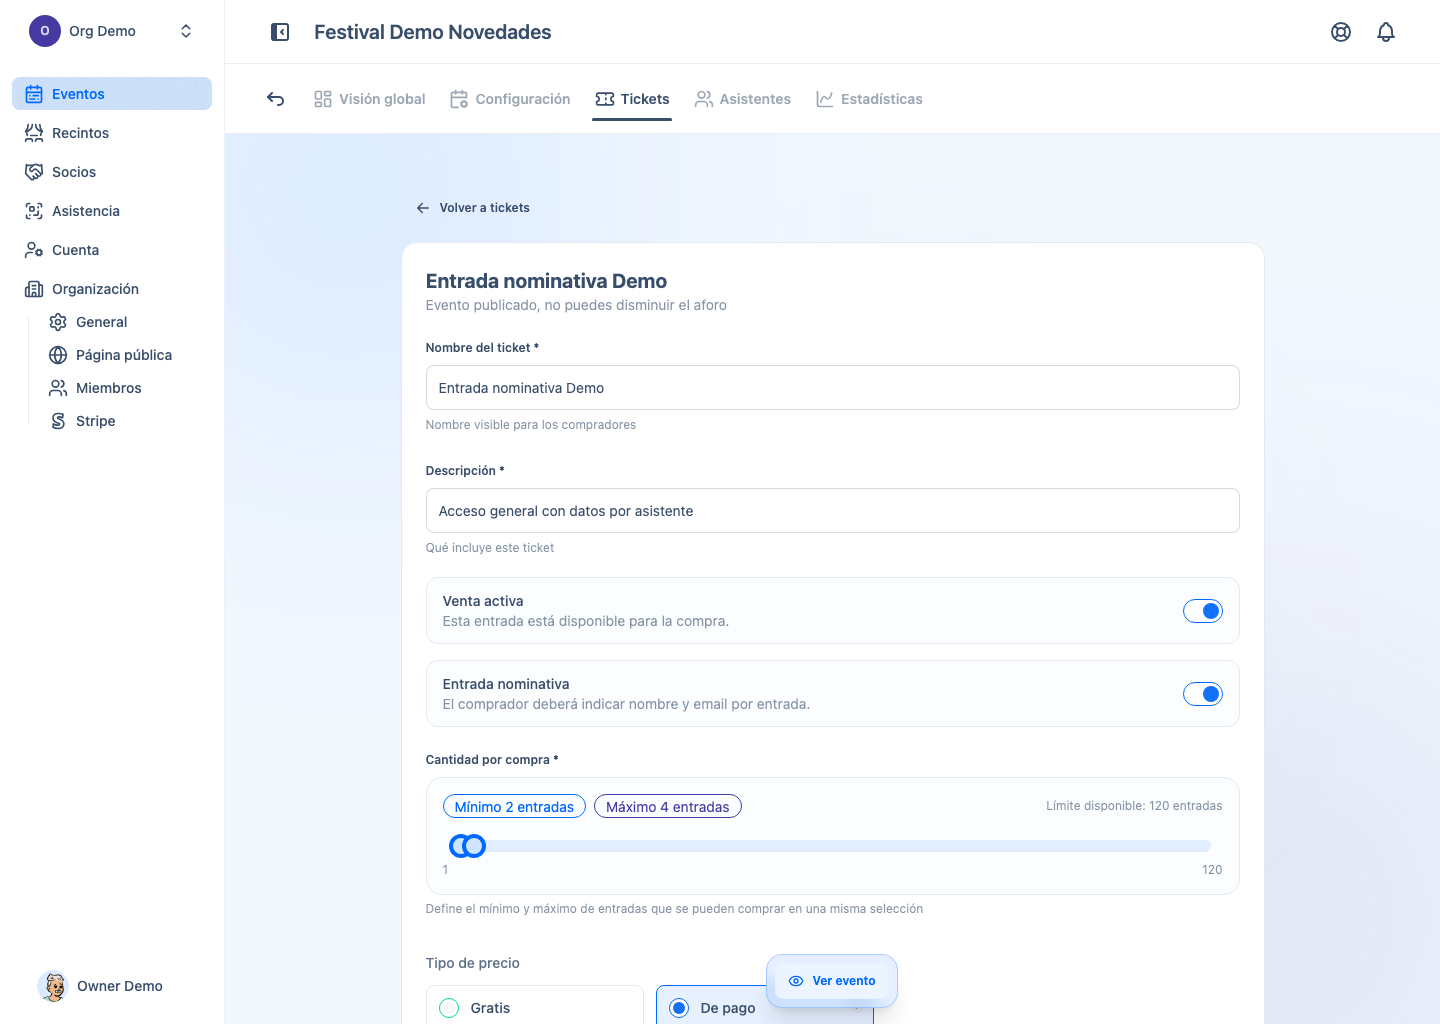Viewport: 1440px width, 1024px height.
Task: Open Socios in the sidebar
Action: pos(112,172)
